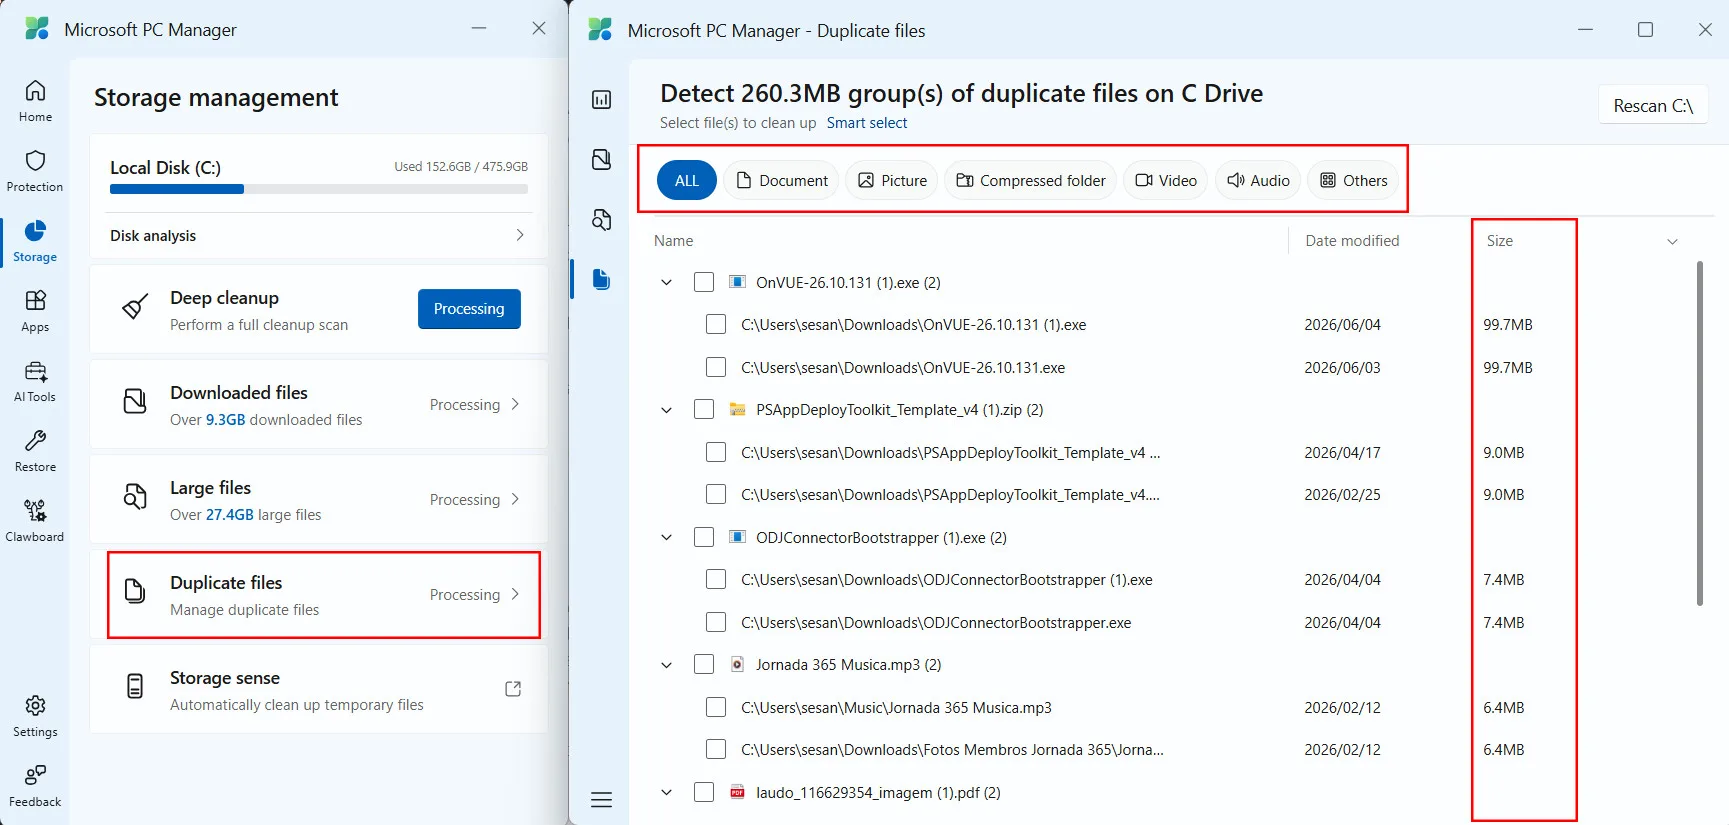Filter duplicates by Document

point(782,180)
